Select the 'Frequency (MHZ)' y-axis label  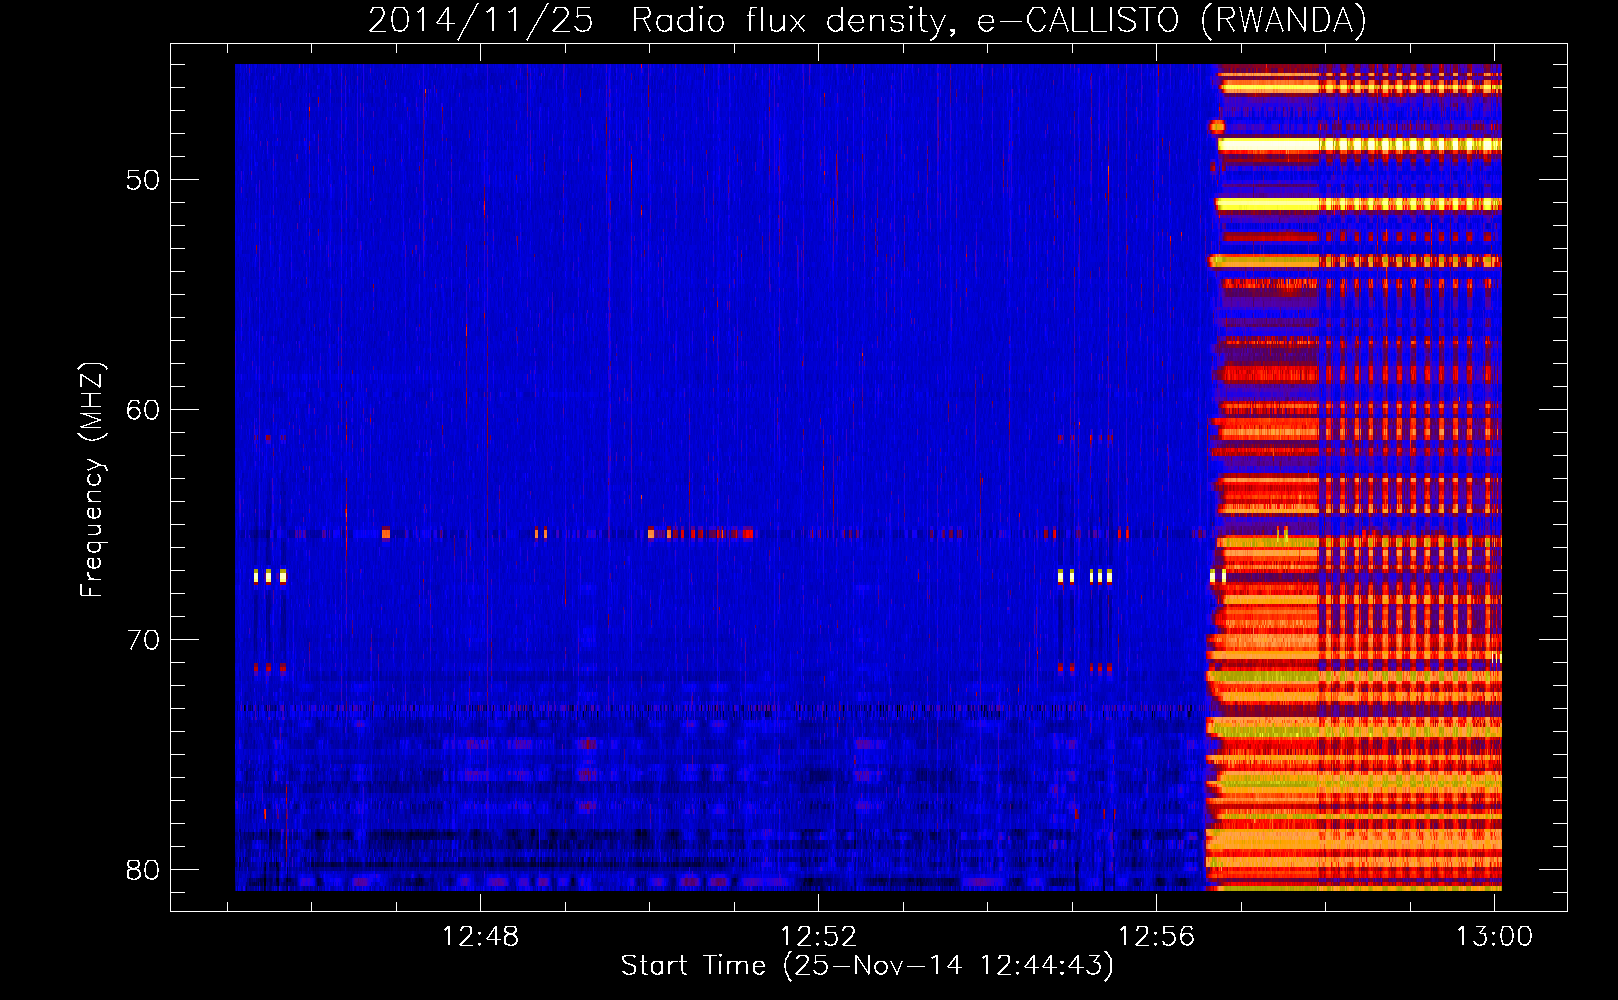pos(92,480)
